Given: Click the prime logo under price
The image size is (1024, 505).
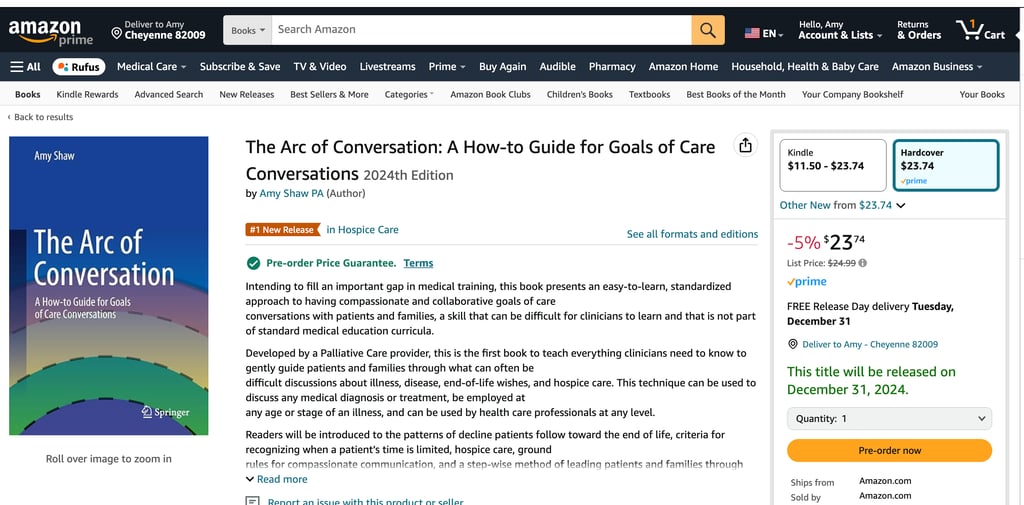Looking at the screenshot, I should 807,282.
